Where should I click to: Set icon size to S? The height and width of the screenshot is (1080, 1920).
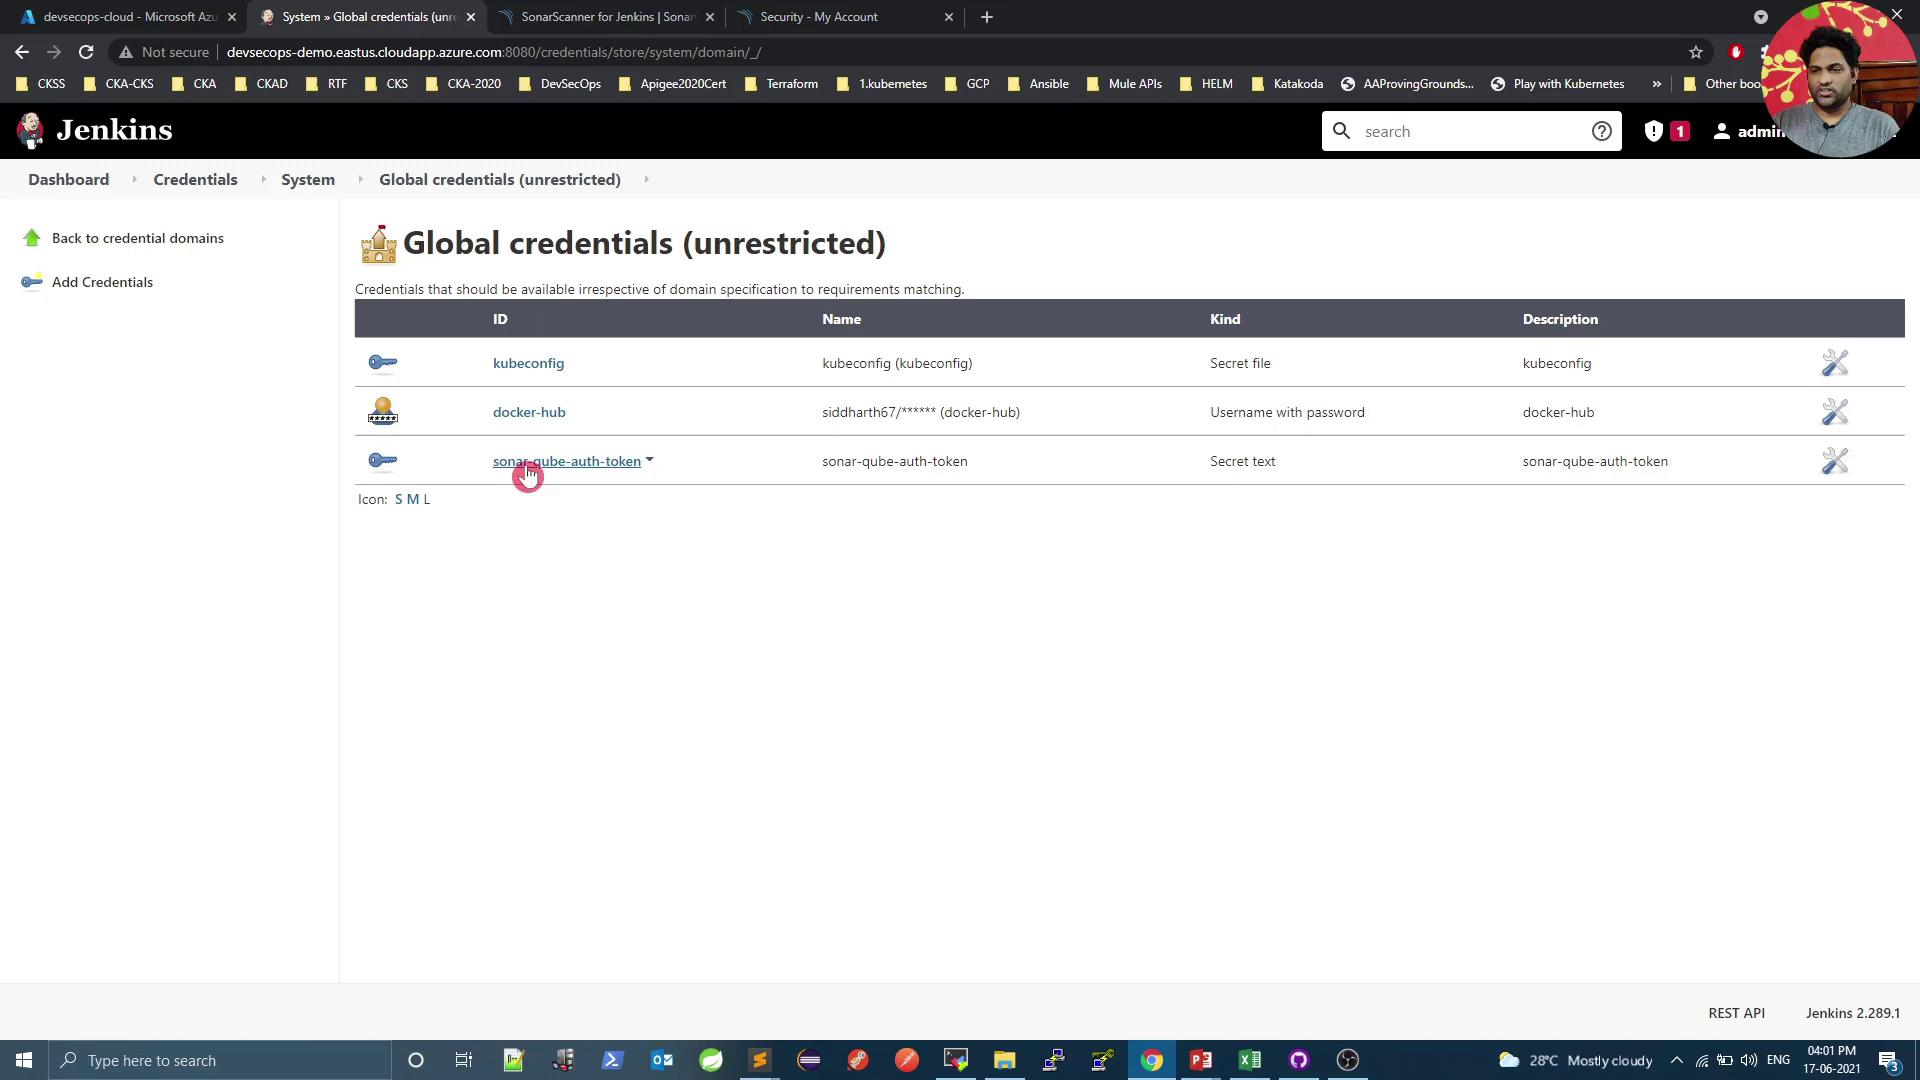[x=398, y=499]
